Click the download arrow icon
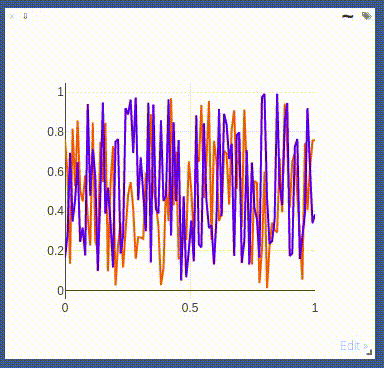The width and height of the screenshot is (384, 368). 25,16
